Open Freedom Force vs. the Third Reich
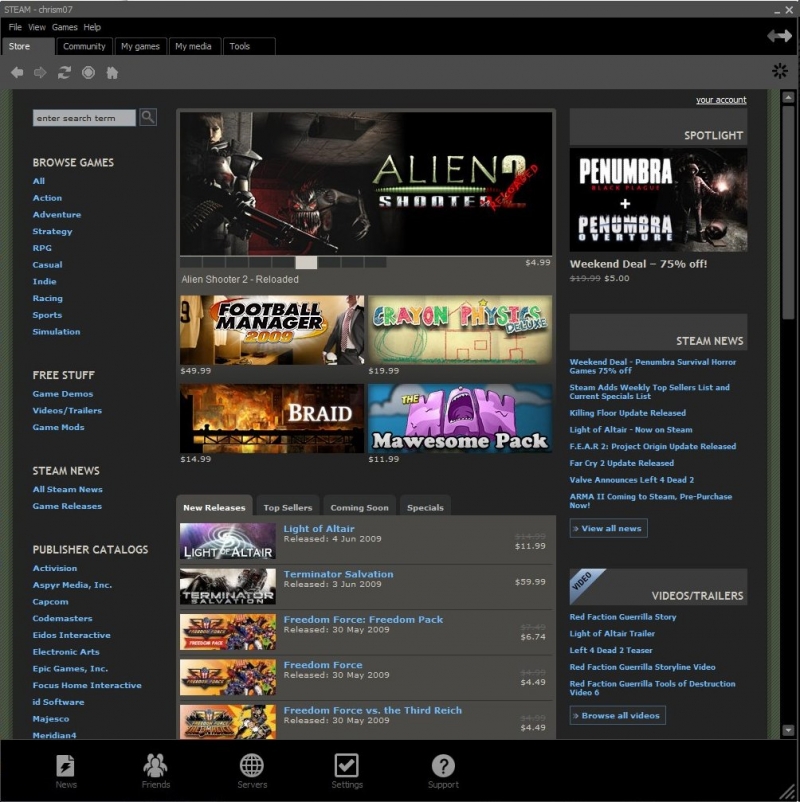The width and height of the screenshot is (800, 802). pyautogui.click(x=372, y=710)
